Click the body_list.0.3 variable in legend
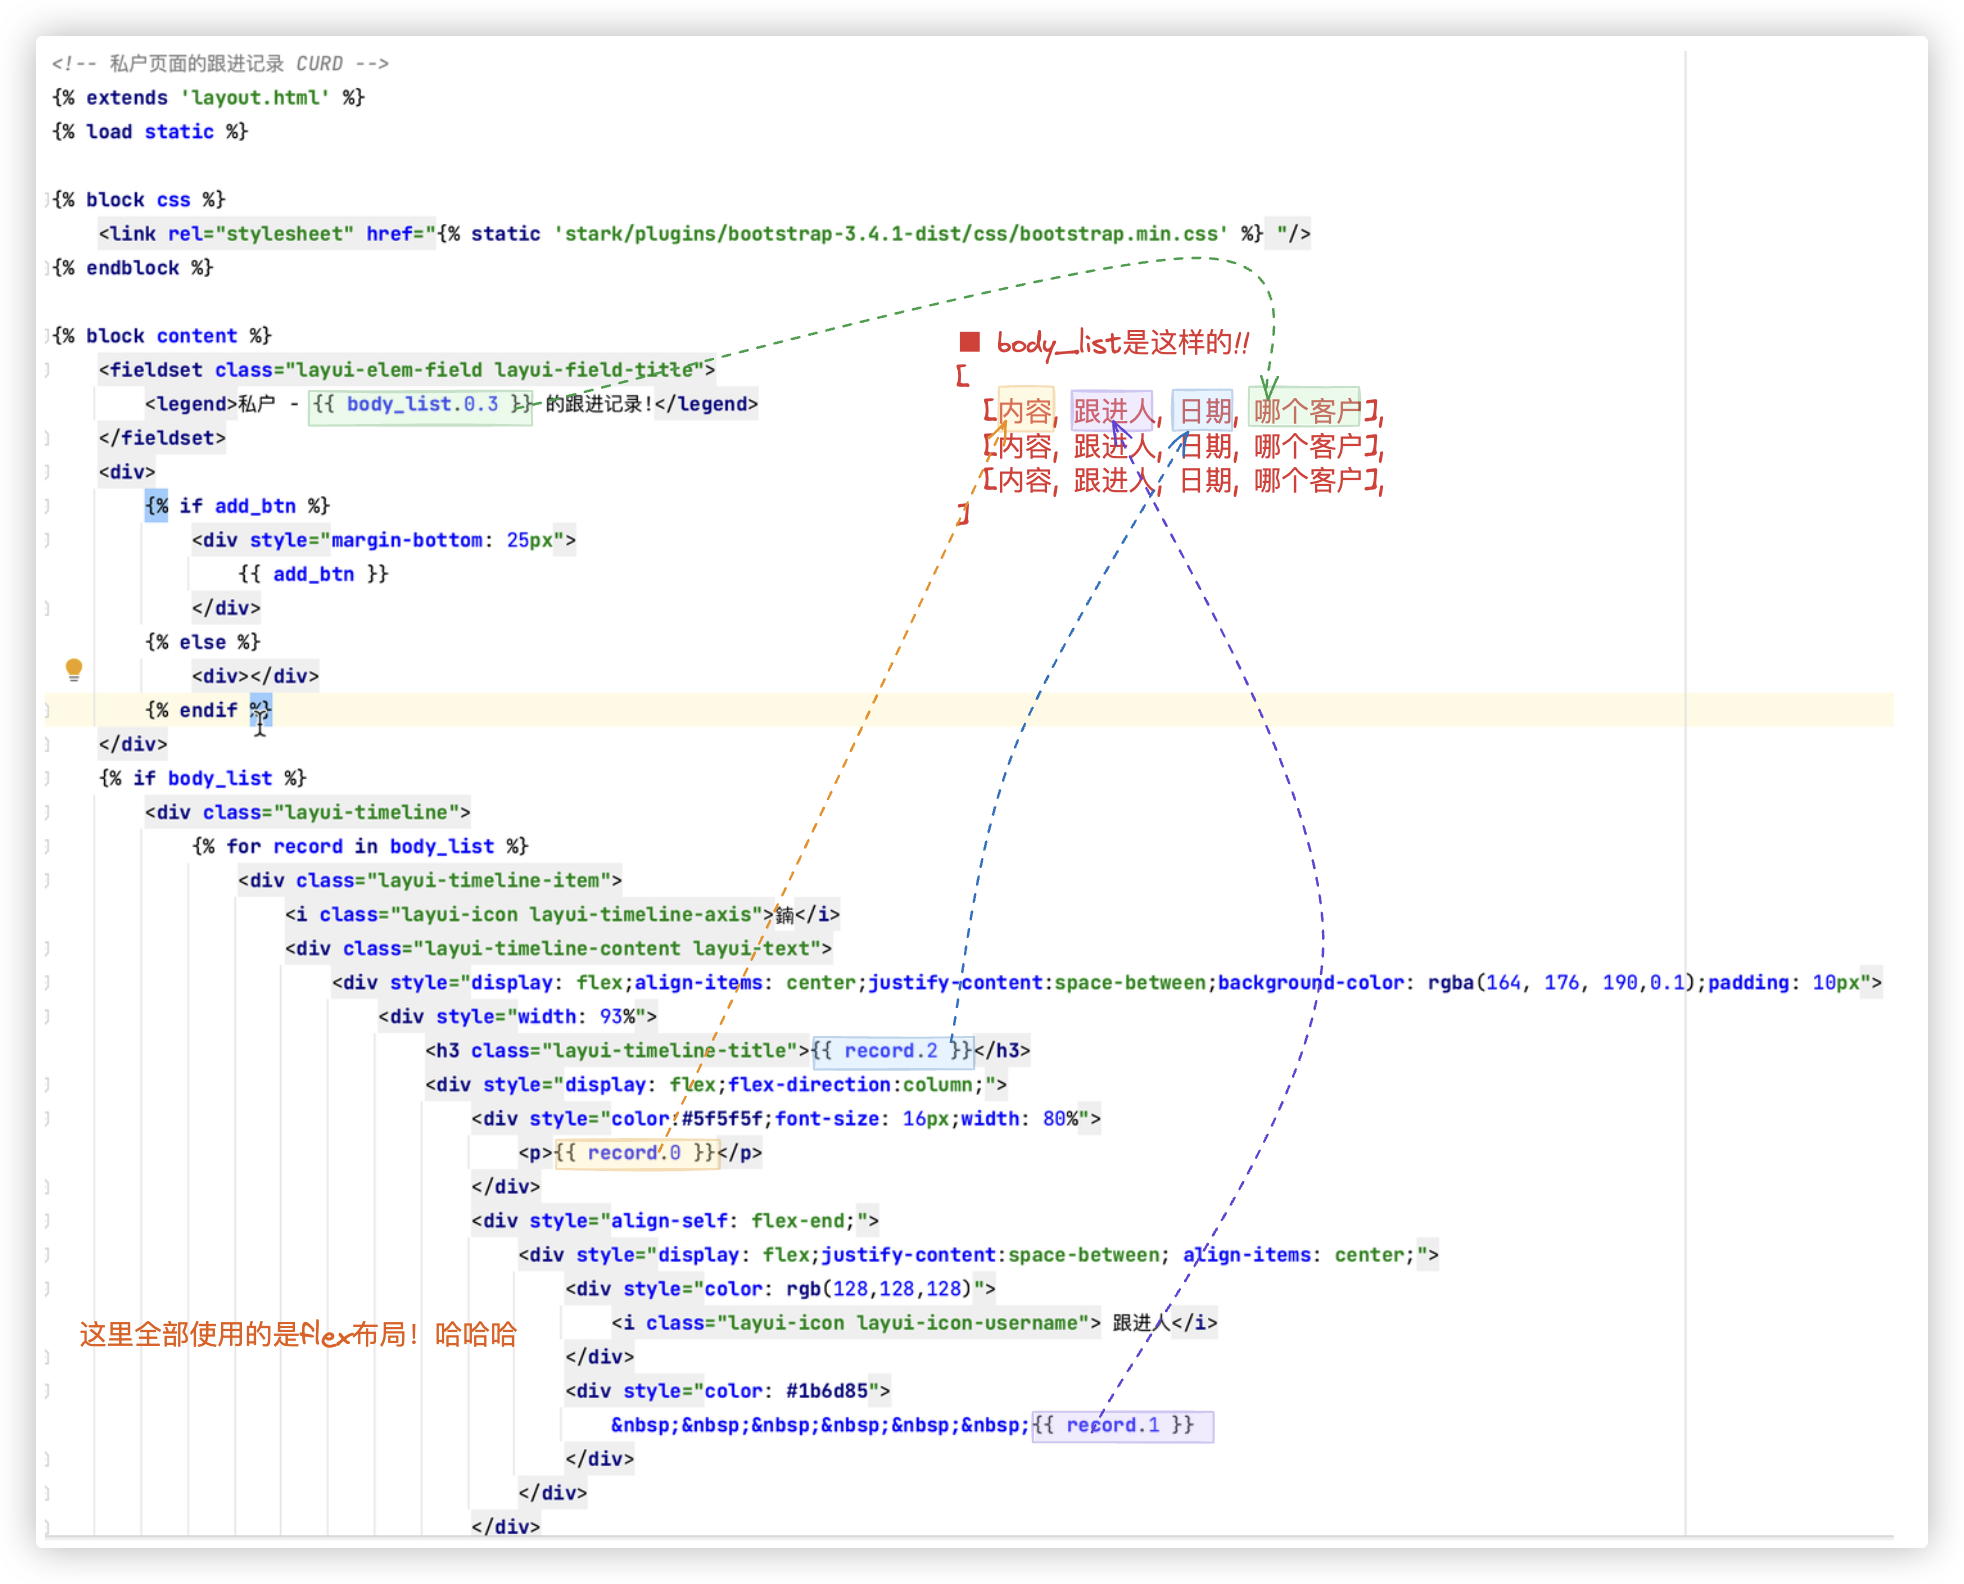Viewport: 1964px width, 1584px height. tap(421, 404)
